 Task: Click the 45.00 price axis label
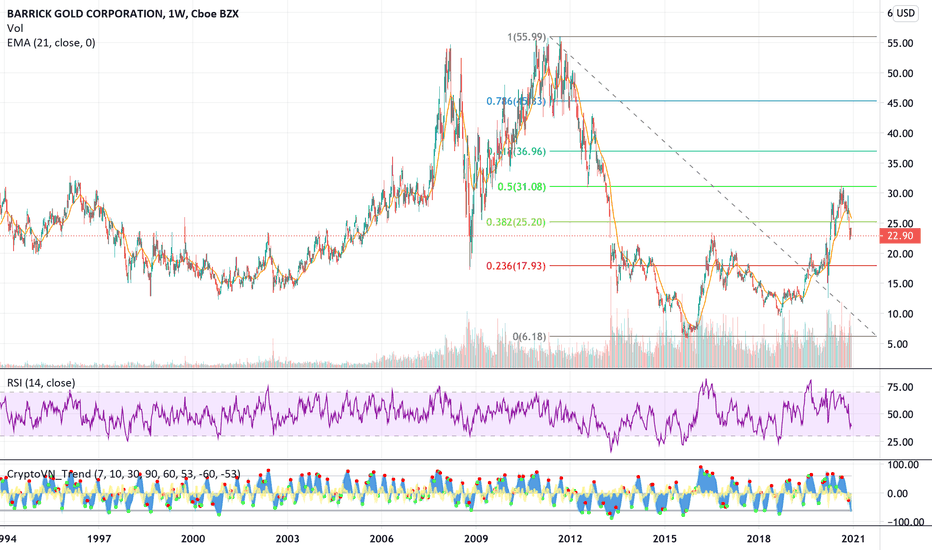click(900, 103)
